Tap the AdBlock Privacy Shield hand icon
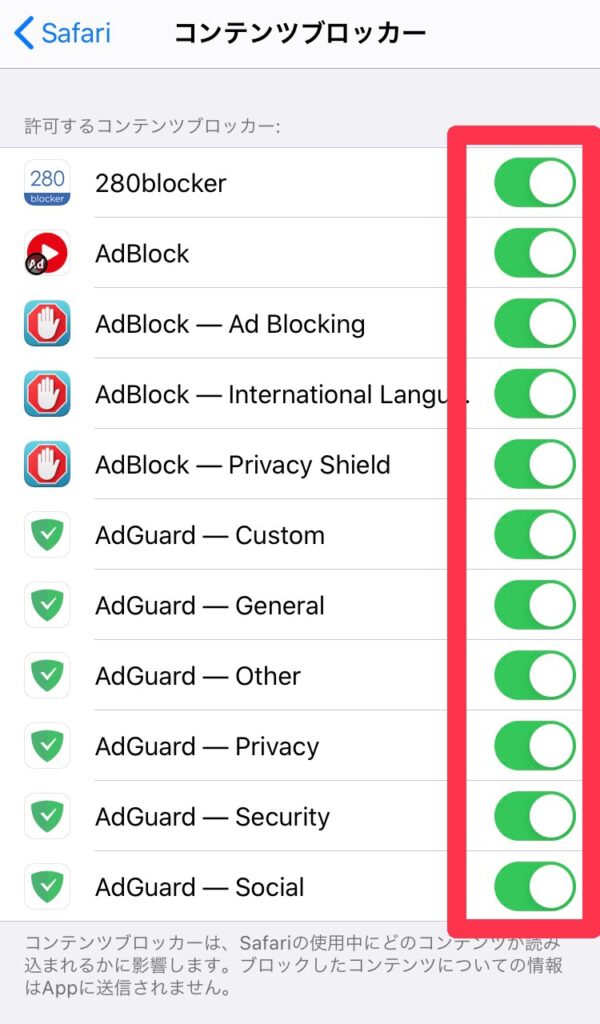Viewport: 600px width, 1024px height. (47, 465)
